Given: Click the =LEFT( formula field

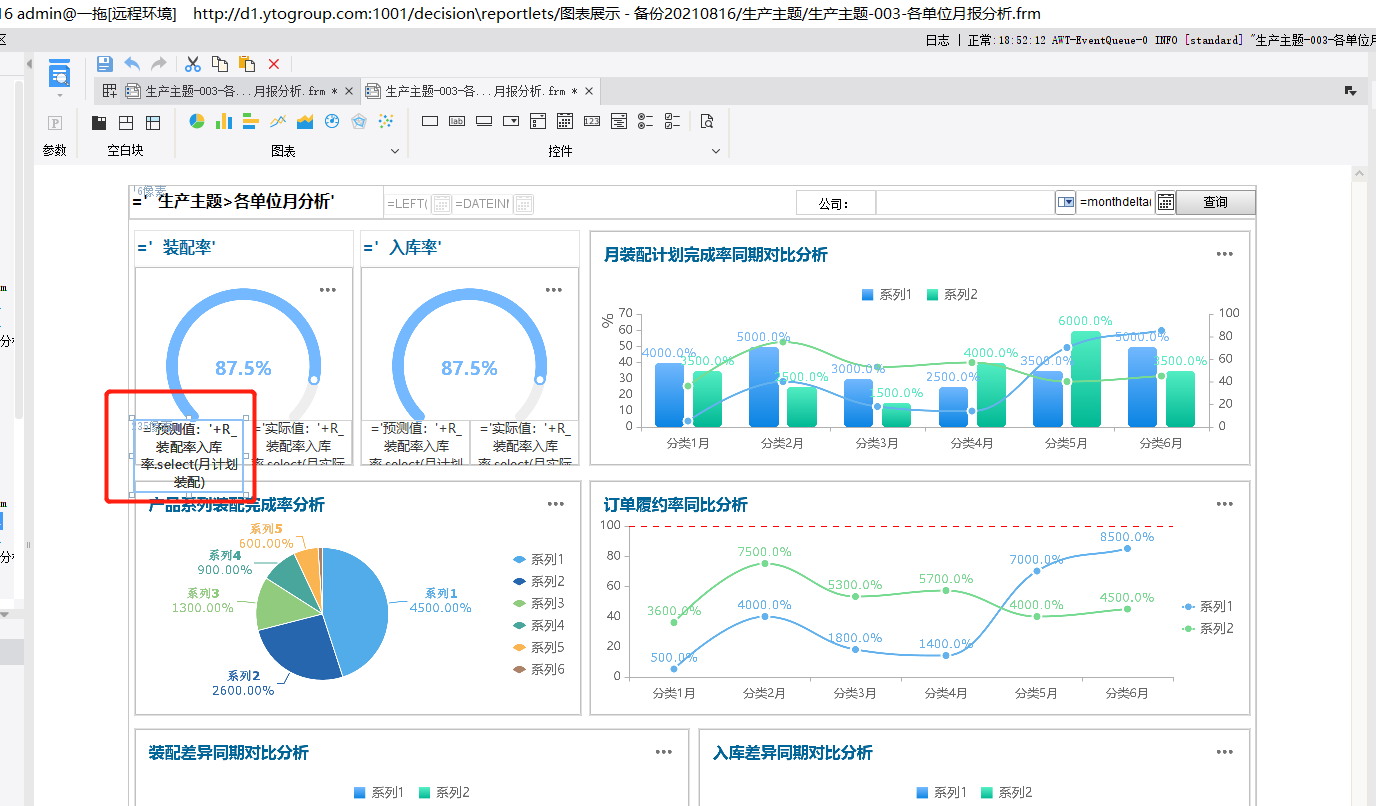Looking at the screenshot, I should pos(406,203).
